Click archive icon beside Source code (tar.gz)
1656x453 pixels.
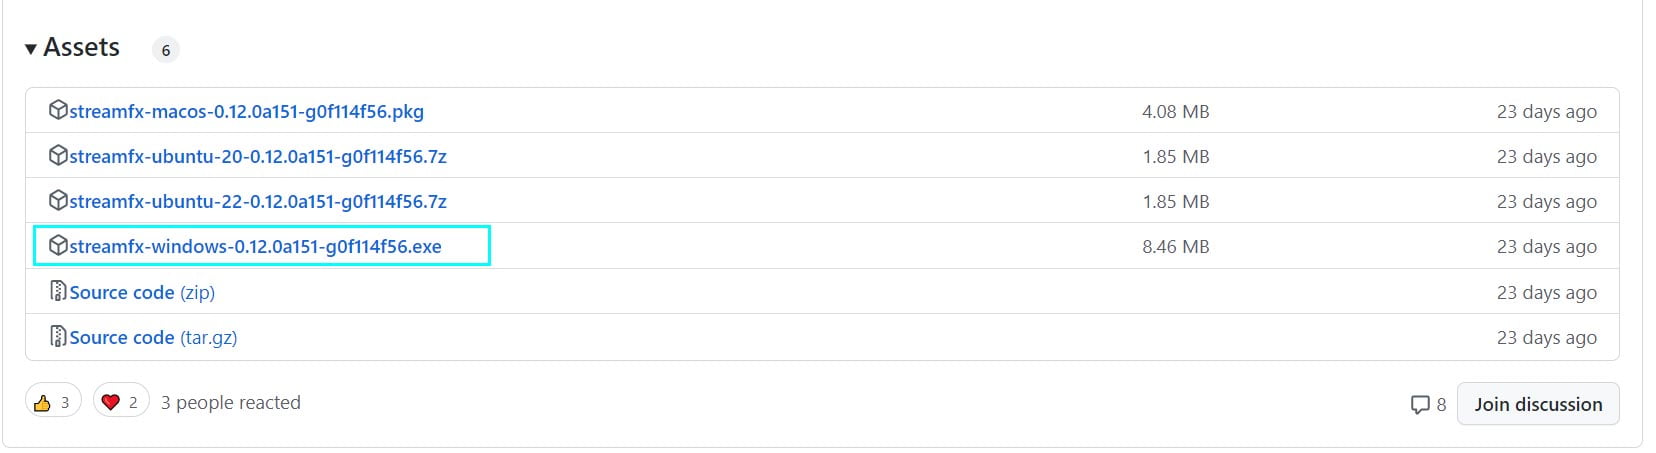point(58,337)
